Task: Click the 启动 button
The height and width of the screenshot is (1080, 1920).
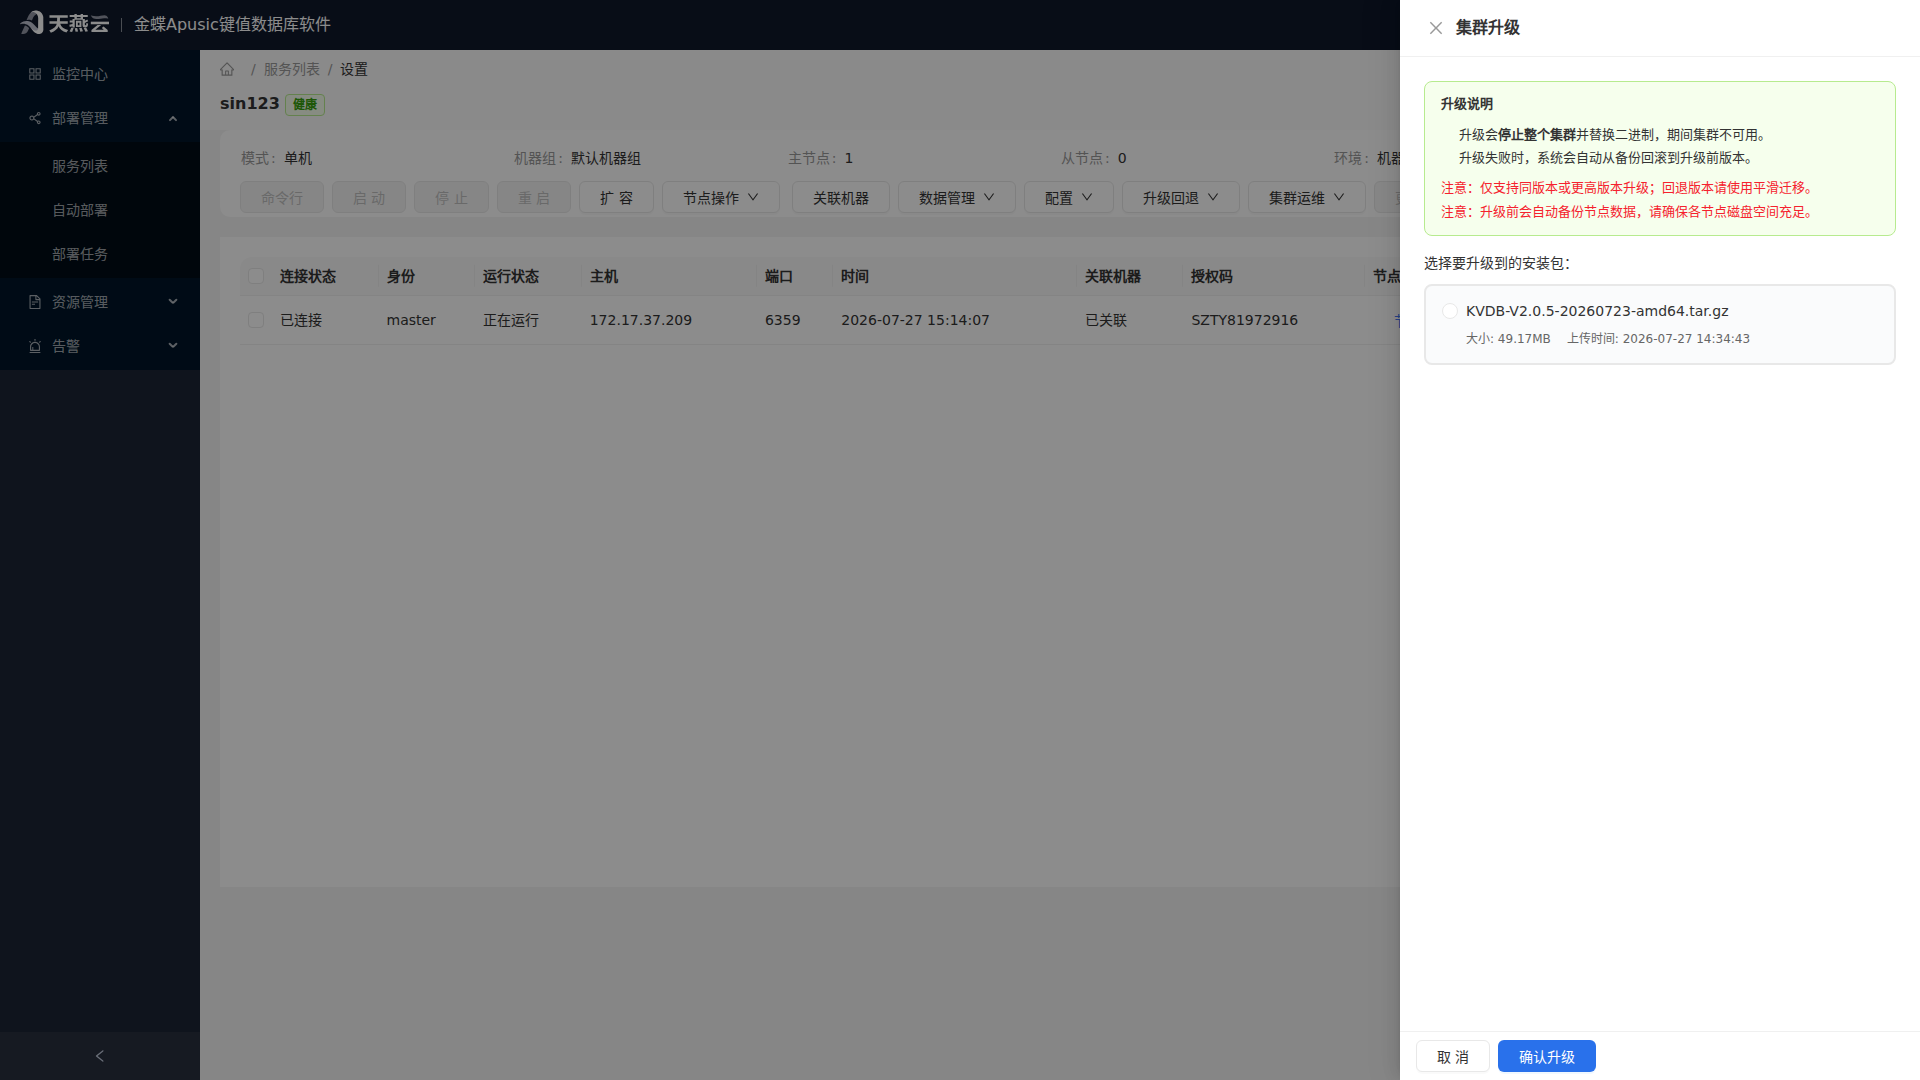Action: click(x=368, y=198)
